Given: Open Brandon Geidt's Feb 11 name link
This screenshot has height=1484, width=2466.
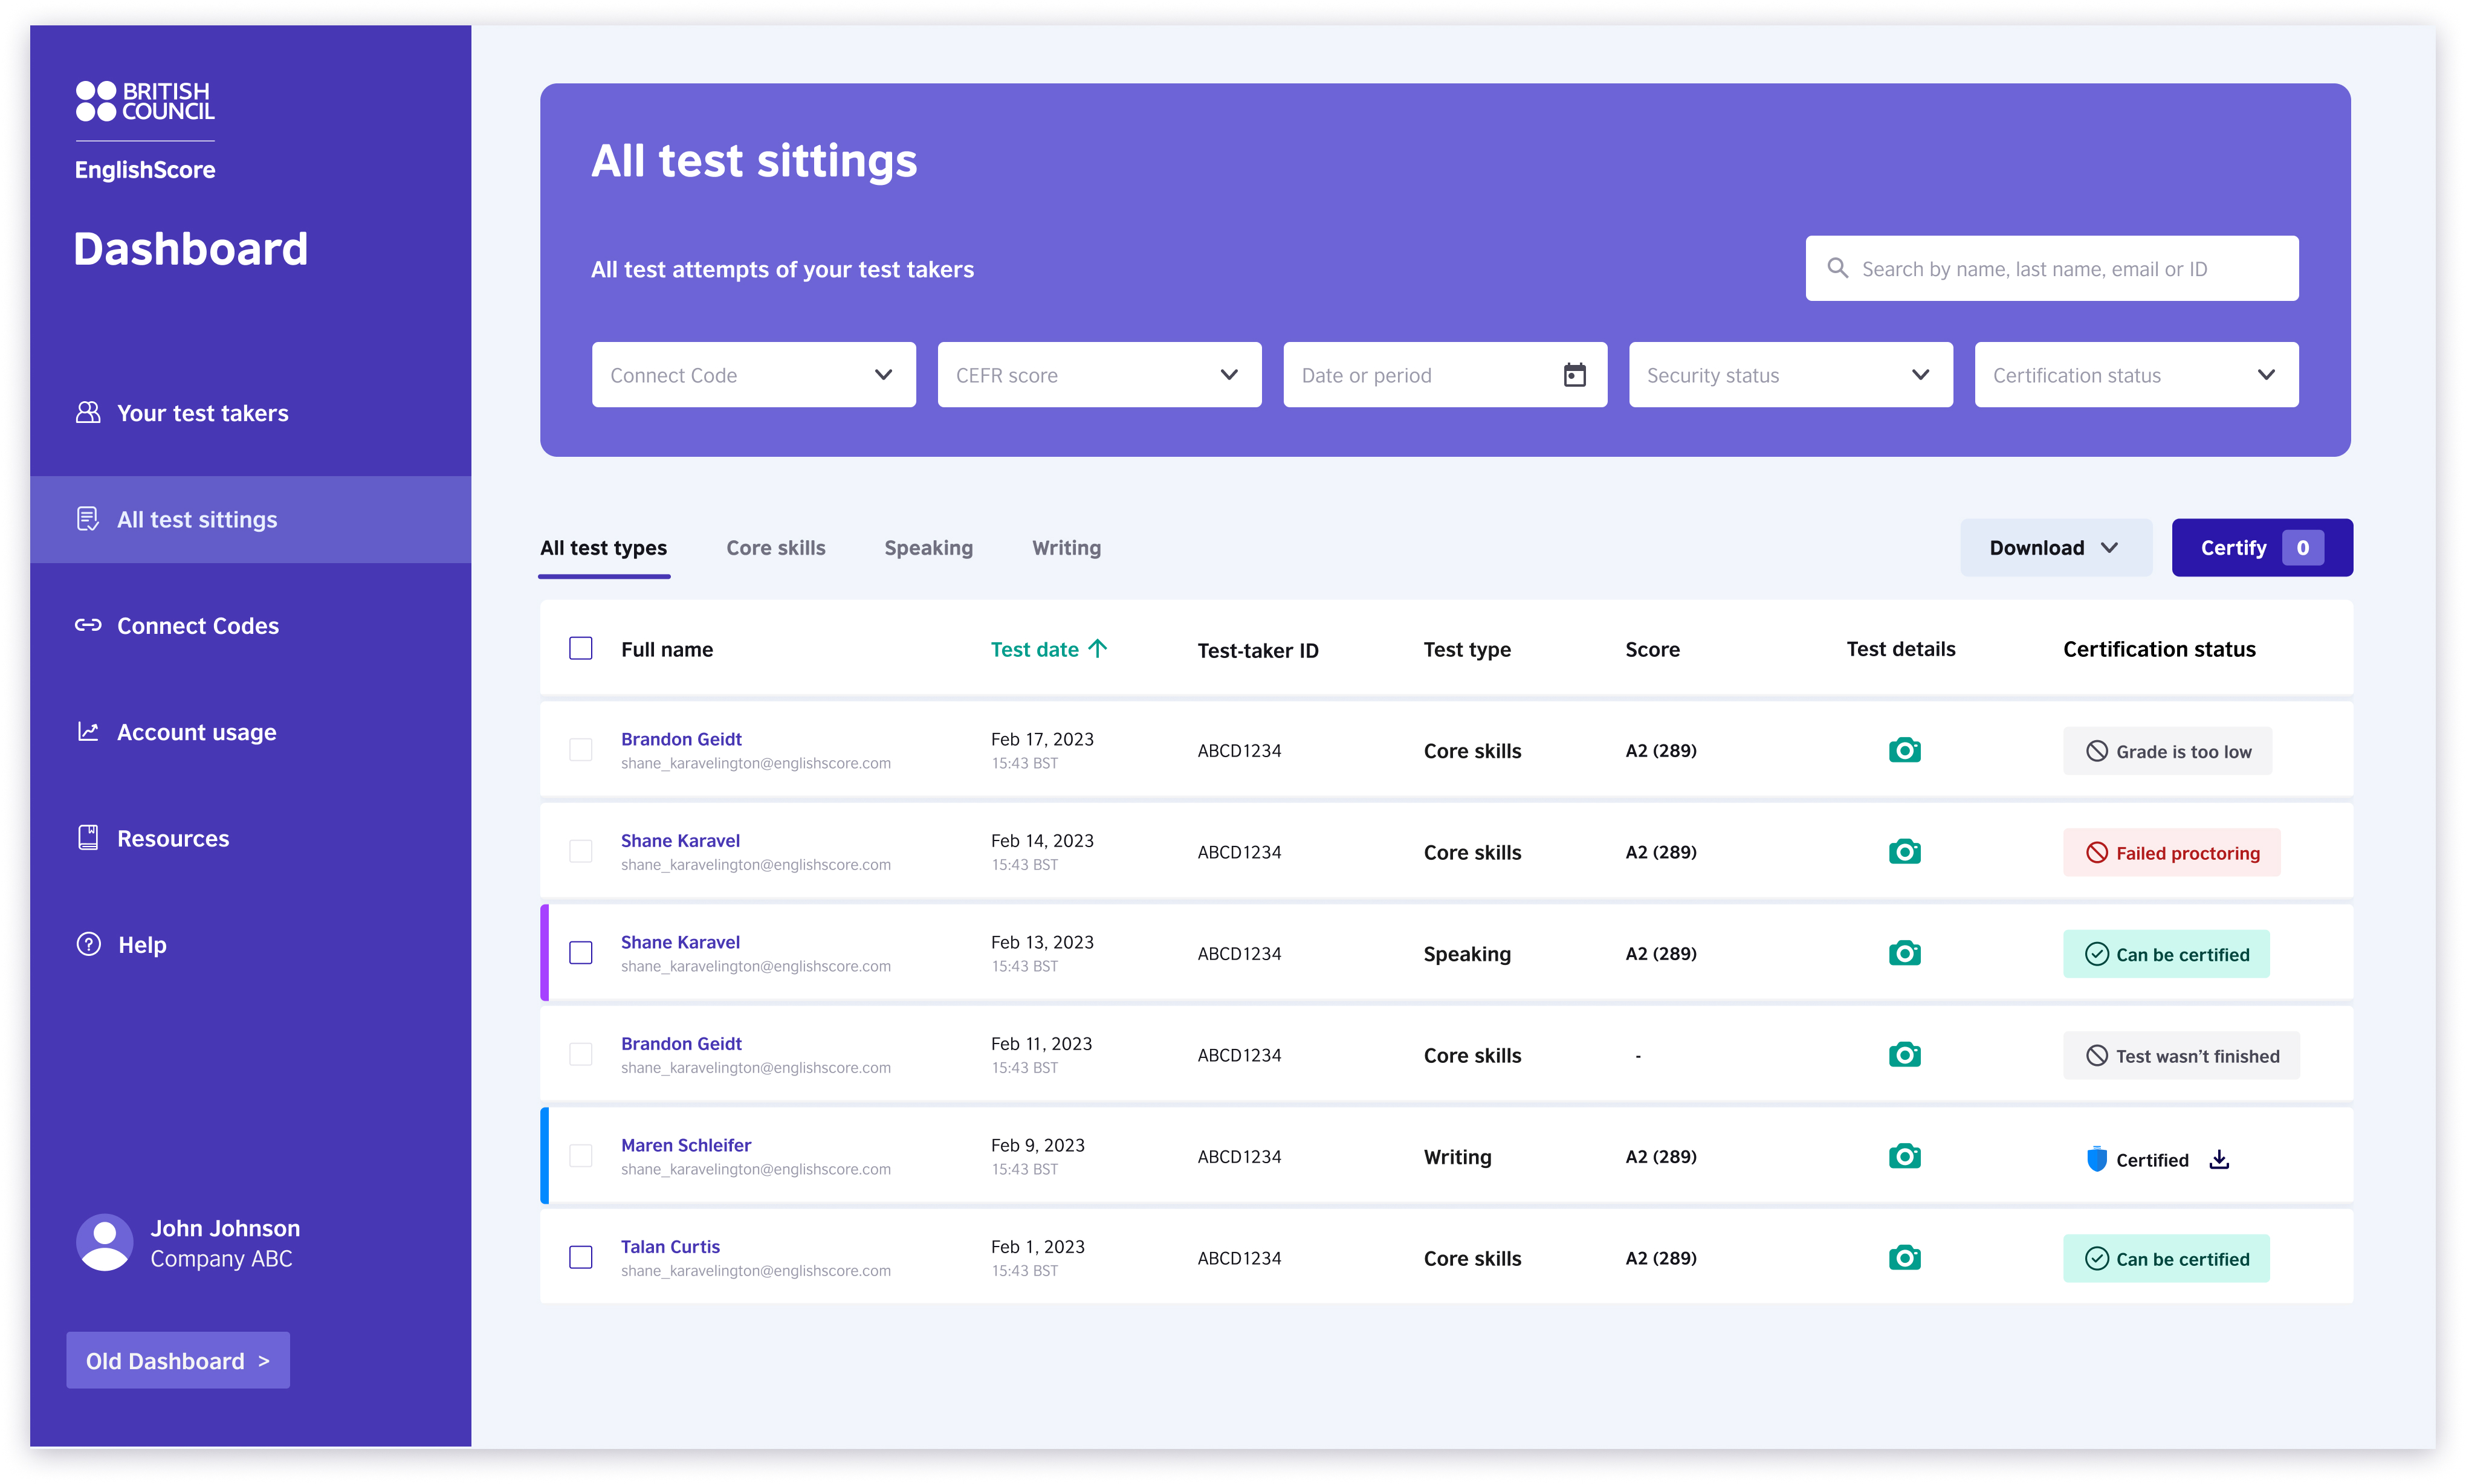Looking at the screenshot, I should pos(681,1043).
